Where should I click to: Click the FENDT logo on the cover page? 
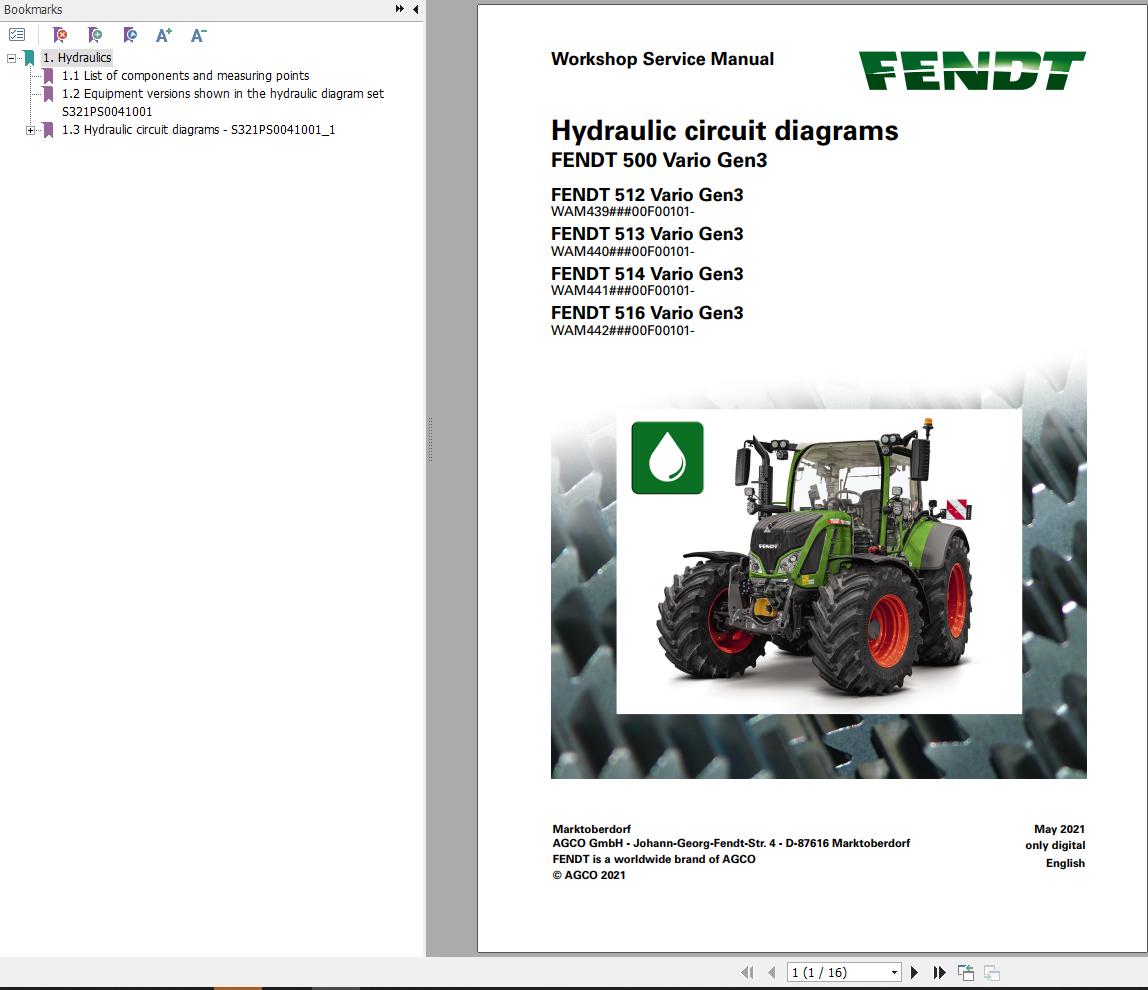(x=972, y=70)
